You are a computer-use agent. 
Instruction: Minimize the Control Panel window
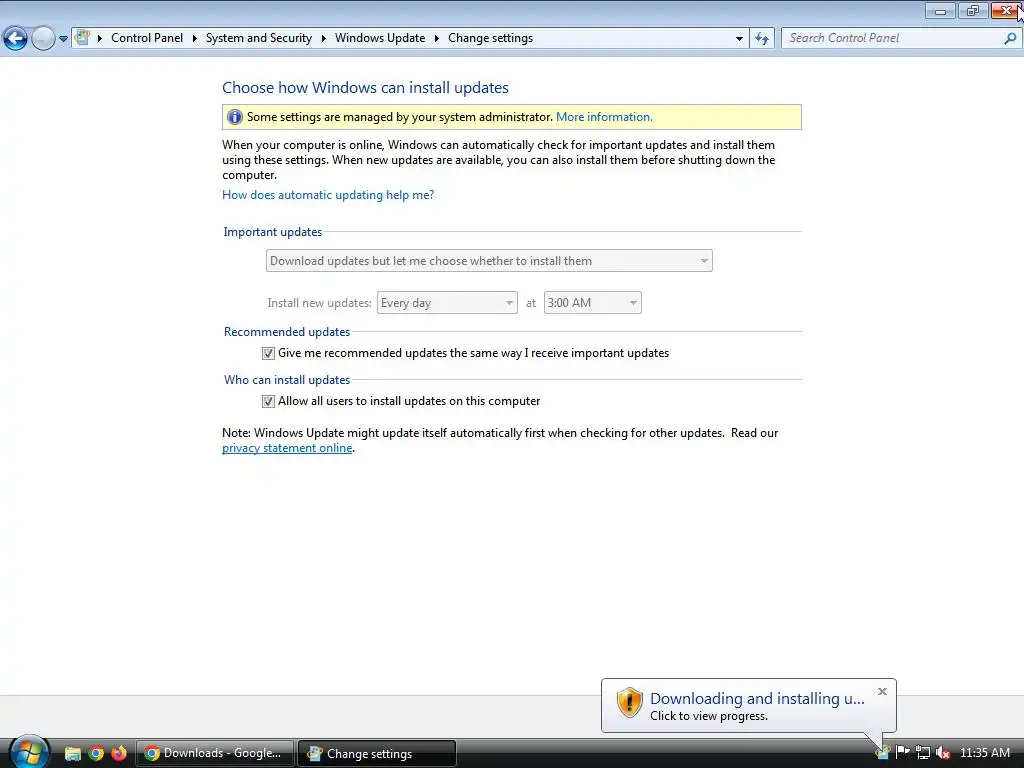click(940, 10)
